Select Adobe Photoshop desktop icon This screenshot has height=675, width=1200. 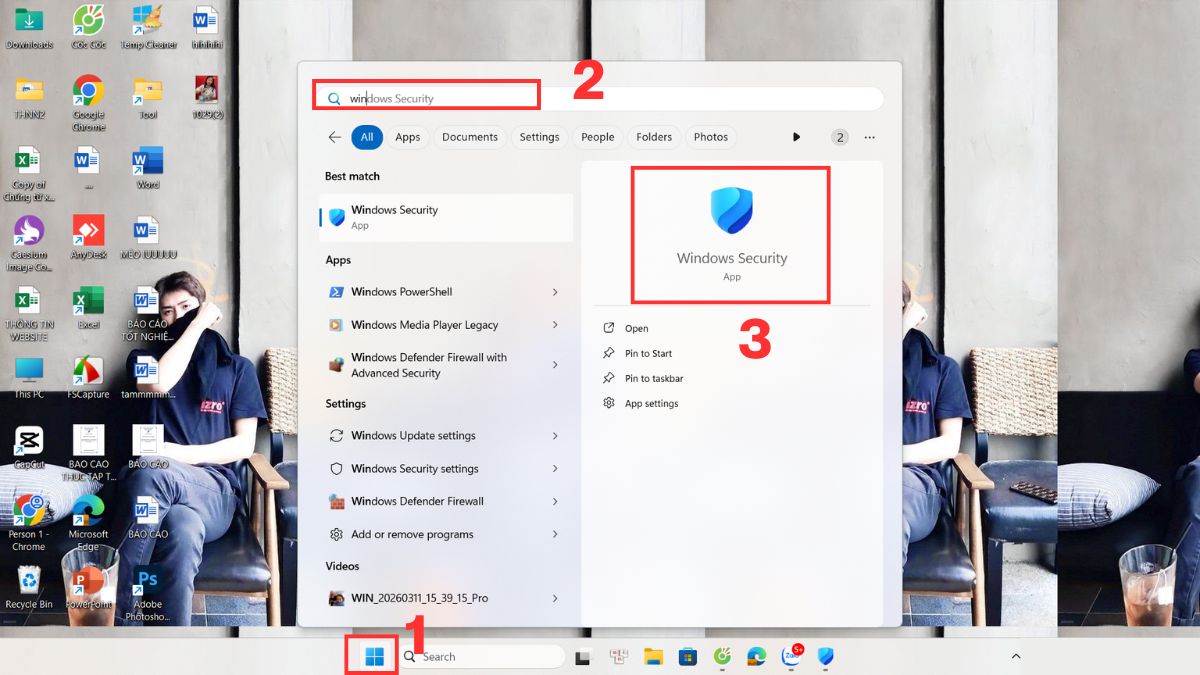148,593
